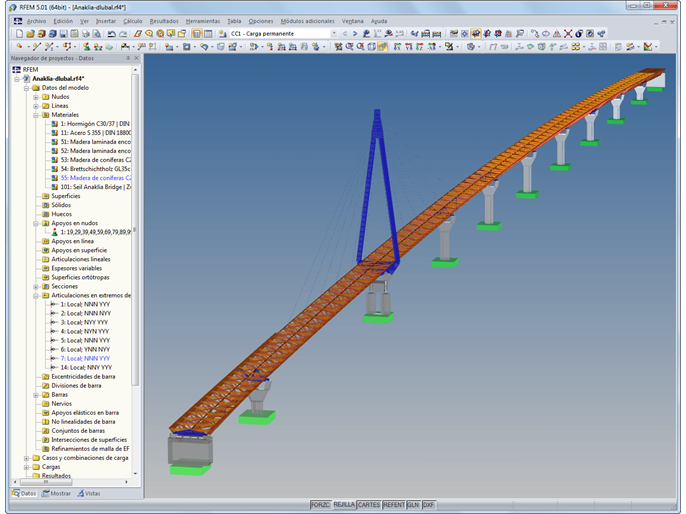The image size is (686, 514).
Task: Toggle REJILLA in the status bar
Action: pyautogui.click(x=344, y=505)
